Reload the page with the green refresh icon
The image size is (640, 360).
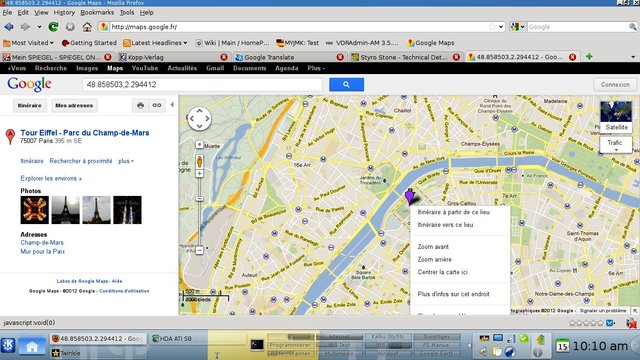tap(53, 27)
